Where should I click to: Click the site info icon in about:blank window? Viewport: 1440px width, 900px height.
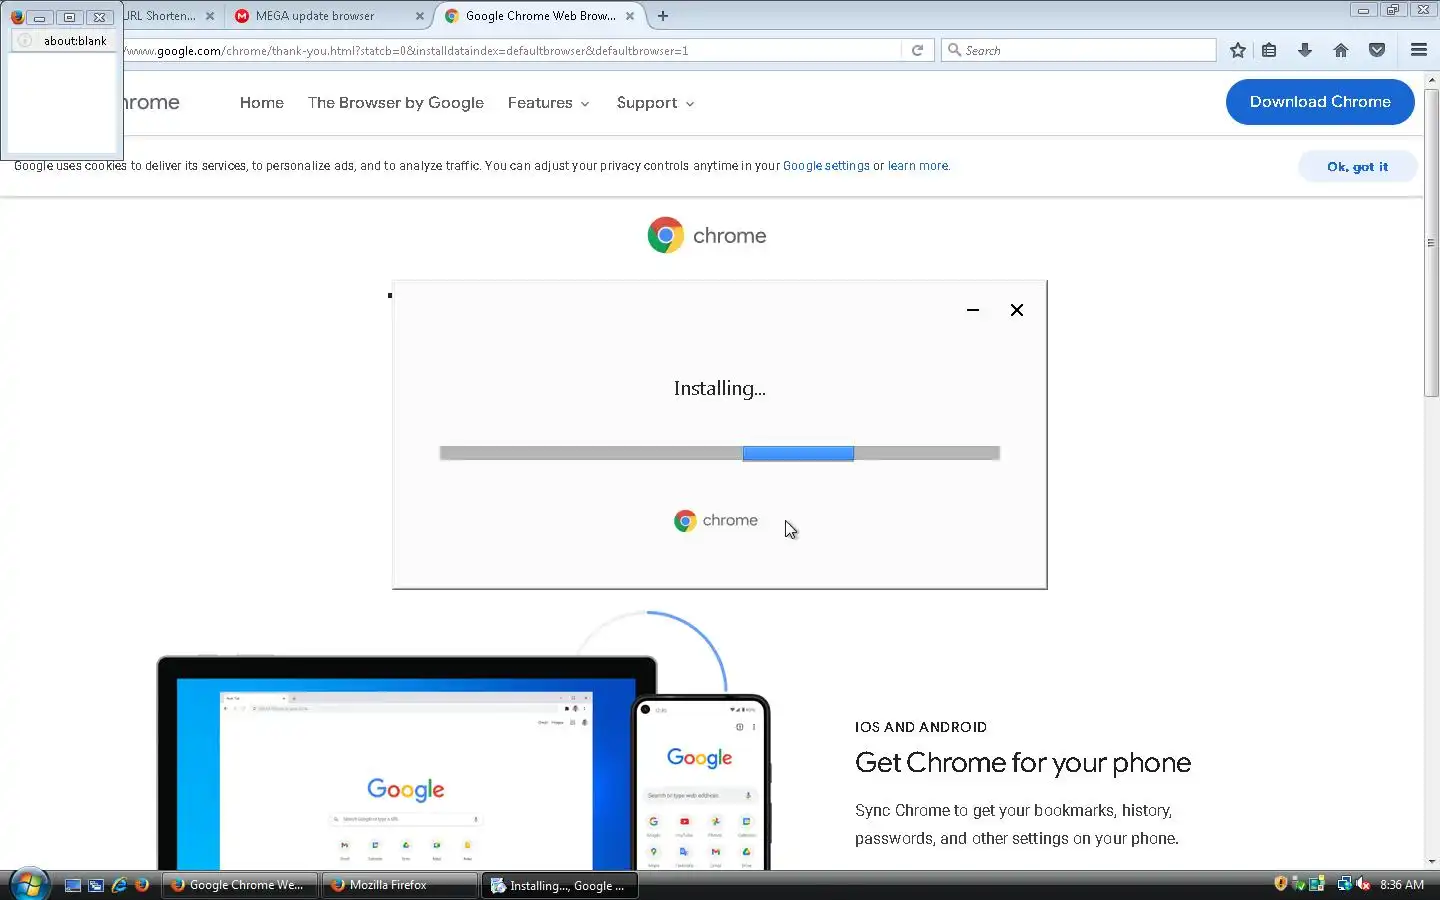(x=25, y=41)
